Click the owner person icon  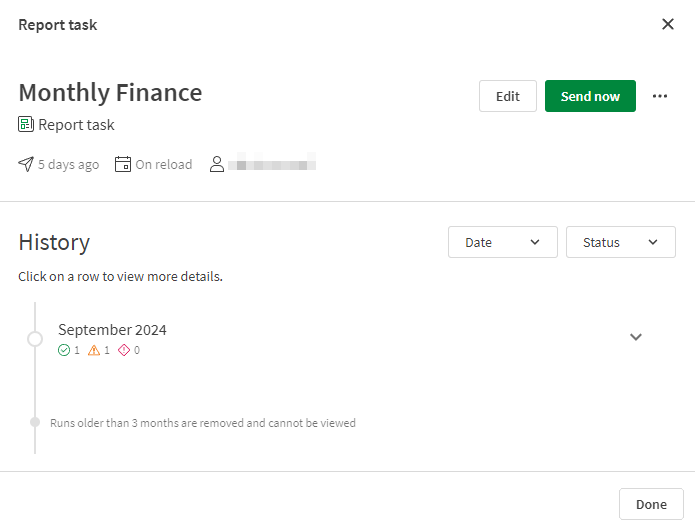point(216,164)
